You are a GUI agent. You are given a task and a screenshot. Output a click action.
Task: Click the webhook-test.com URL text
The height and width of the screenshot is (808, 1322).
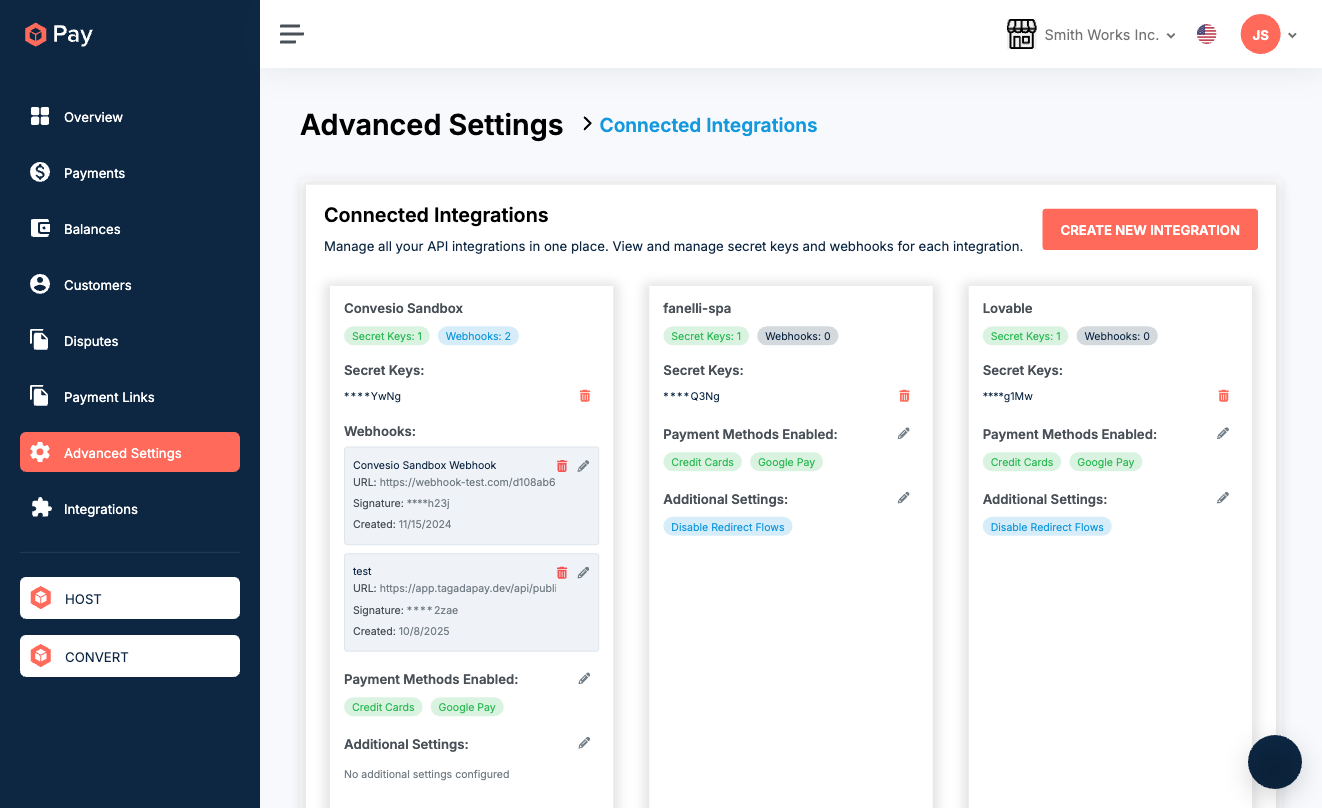tap(467, 482)
